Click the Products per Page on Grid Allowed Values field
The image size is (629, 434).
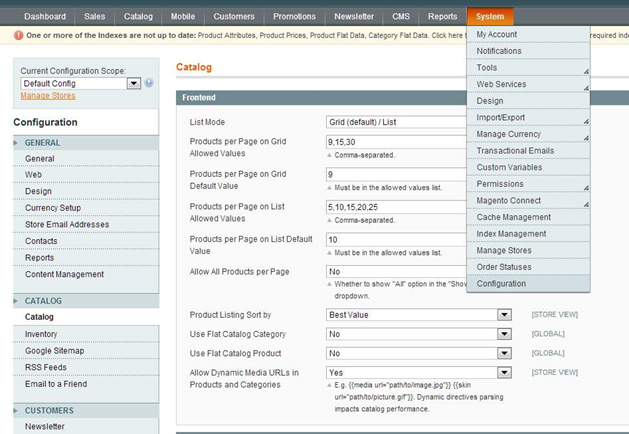click(x=396, y=142)
